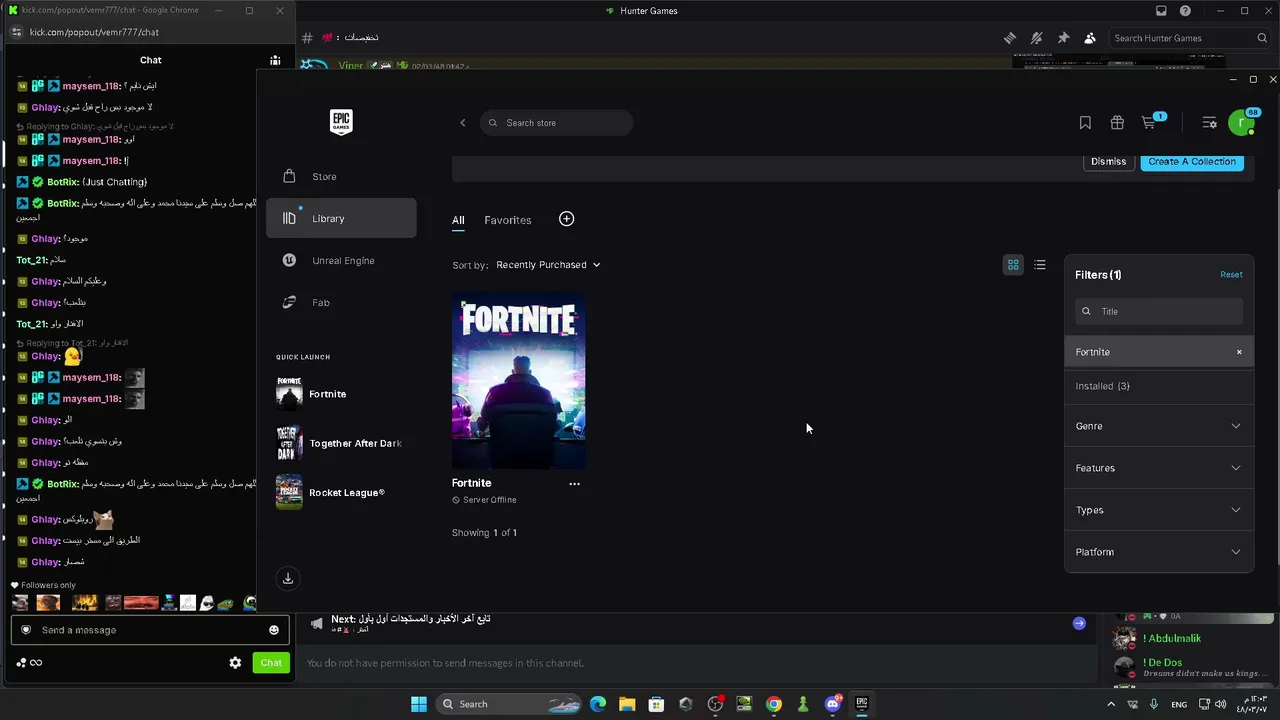Open Abdulmalik member in Discord list

click(x=1172, y=638)
